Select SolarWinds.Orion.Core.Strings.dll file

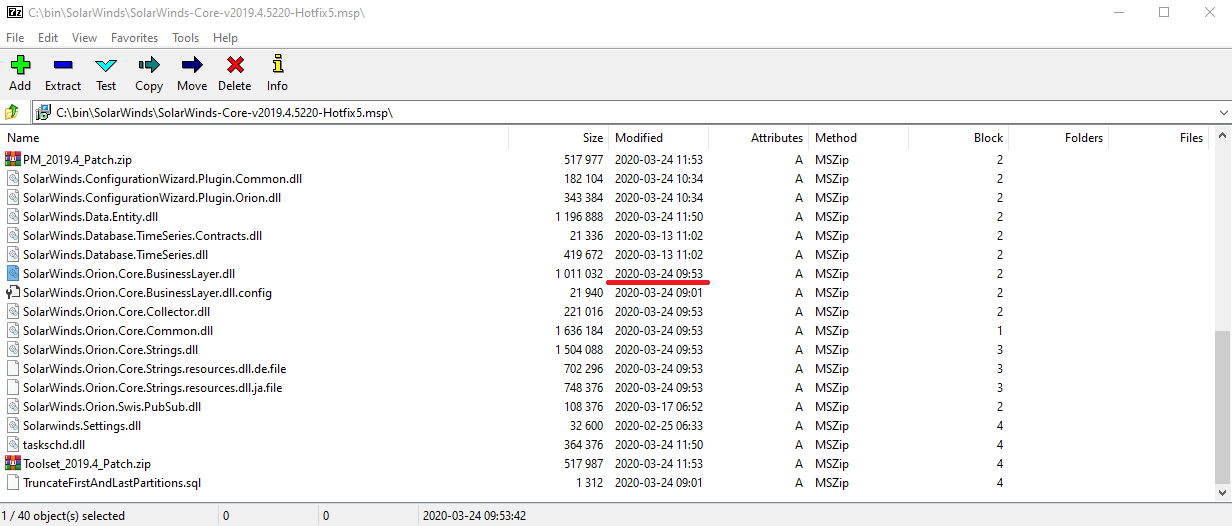[110, 349]
